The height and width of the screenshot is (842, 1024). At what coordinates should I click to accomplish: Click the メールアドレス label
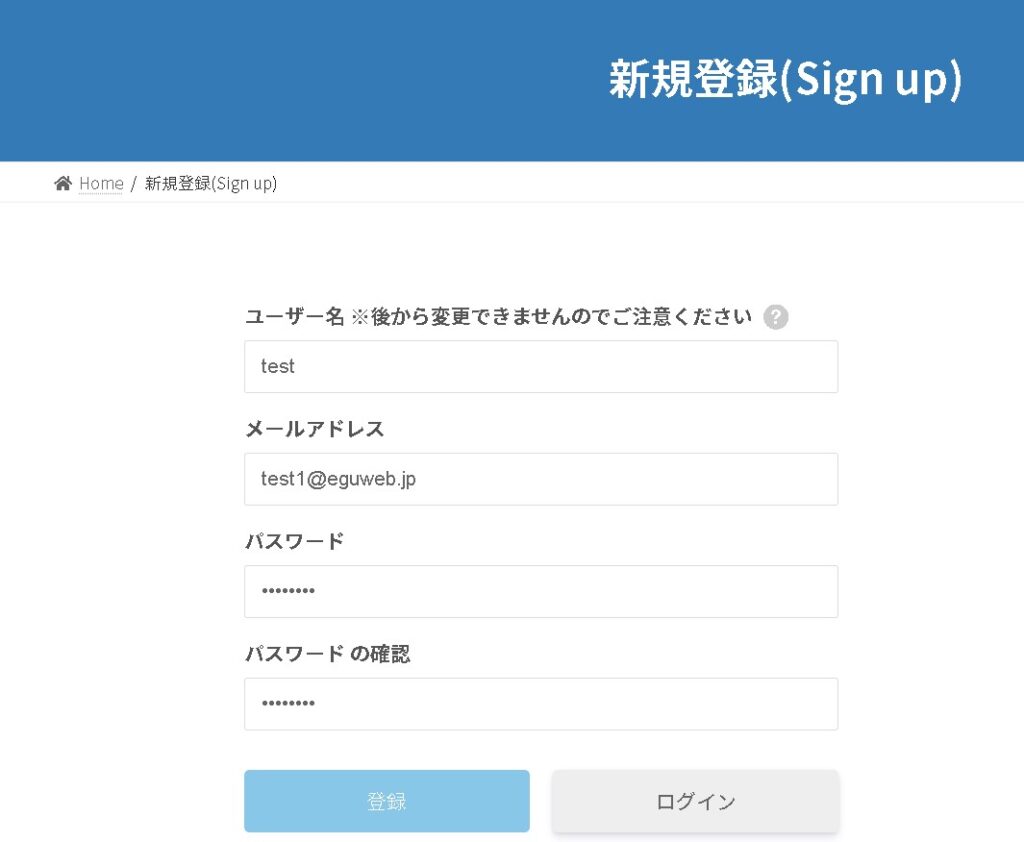tap(314, 429)
